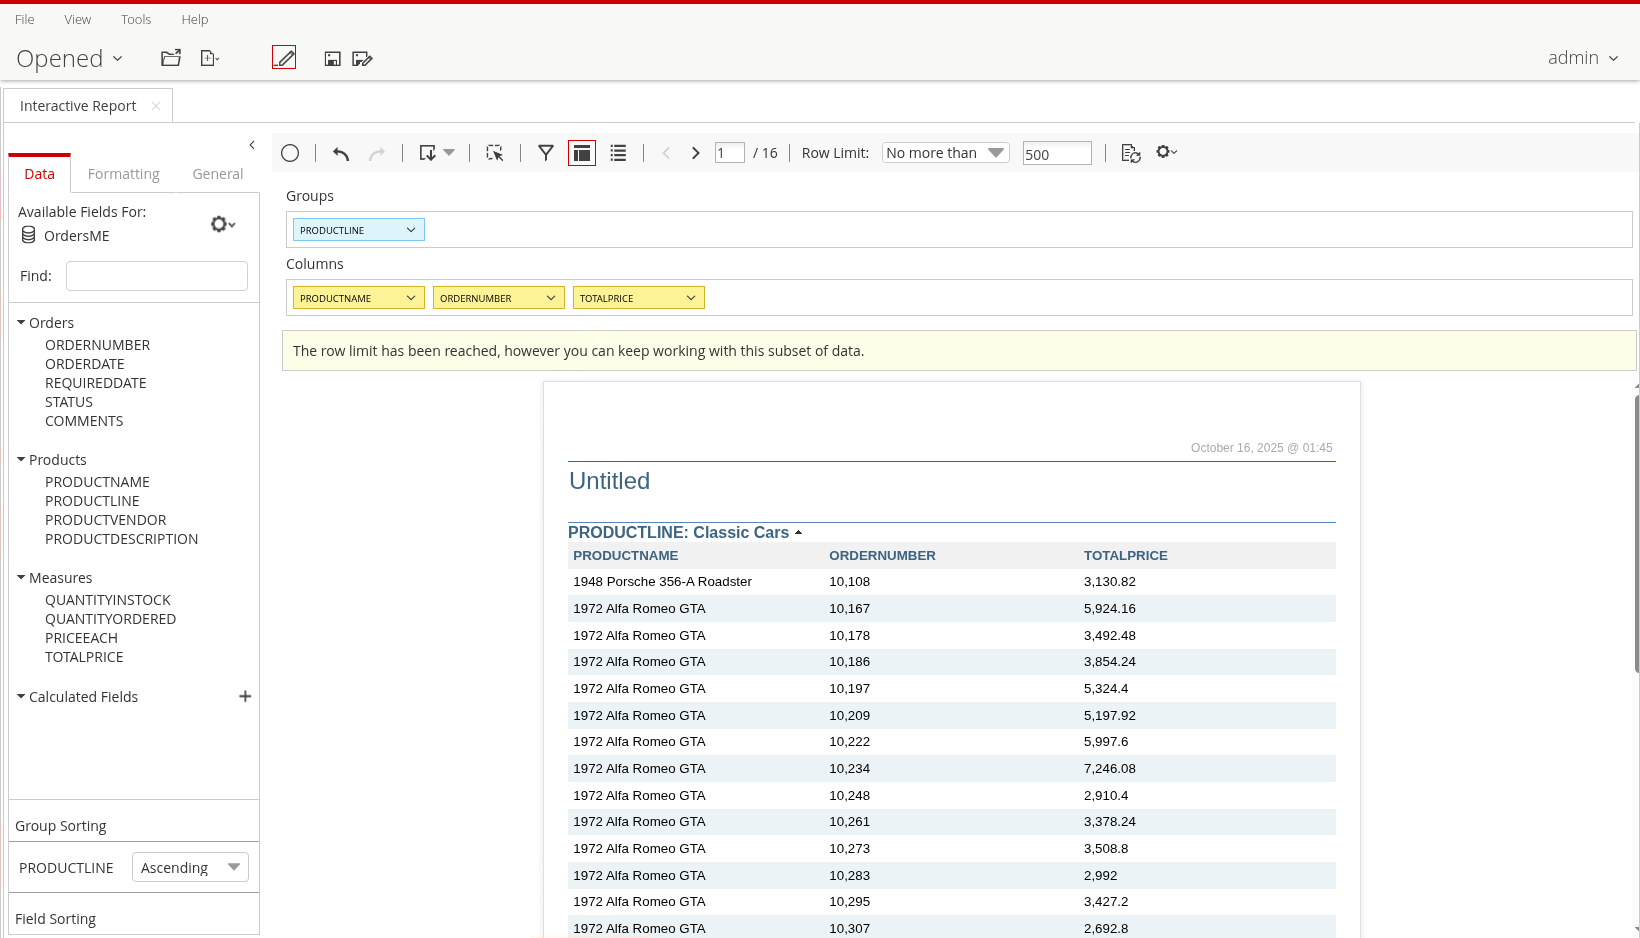1640x938 pixels.
Task: Open the Tools menu
Action: (136, 19)
